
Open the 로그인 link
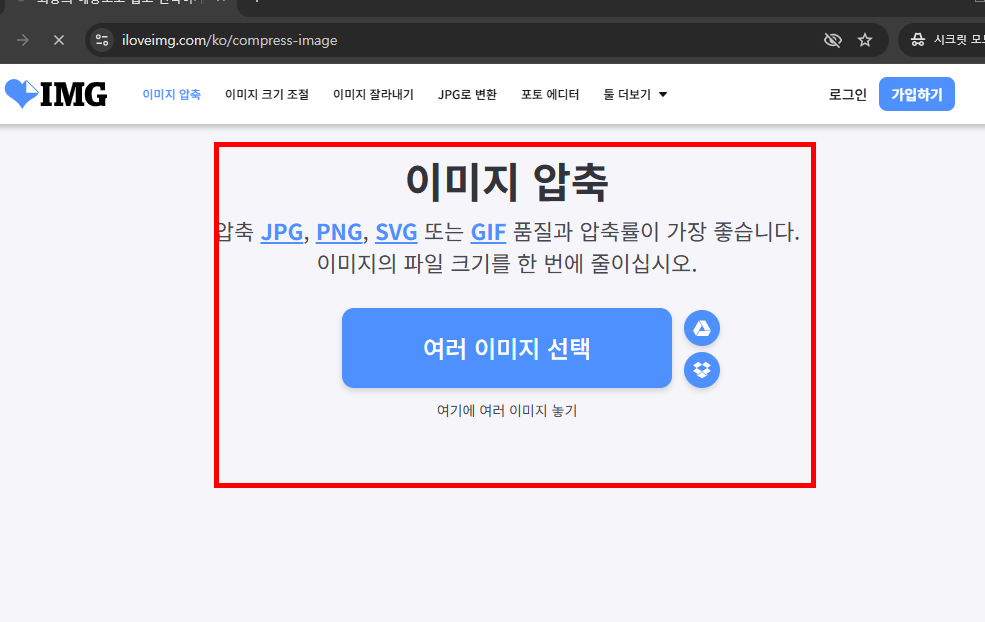tap(846, 94)
